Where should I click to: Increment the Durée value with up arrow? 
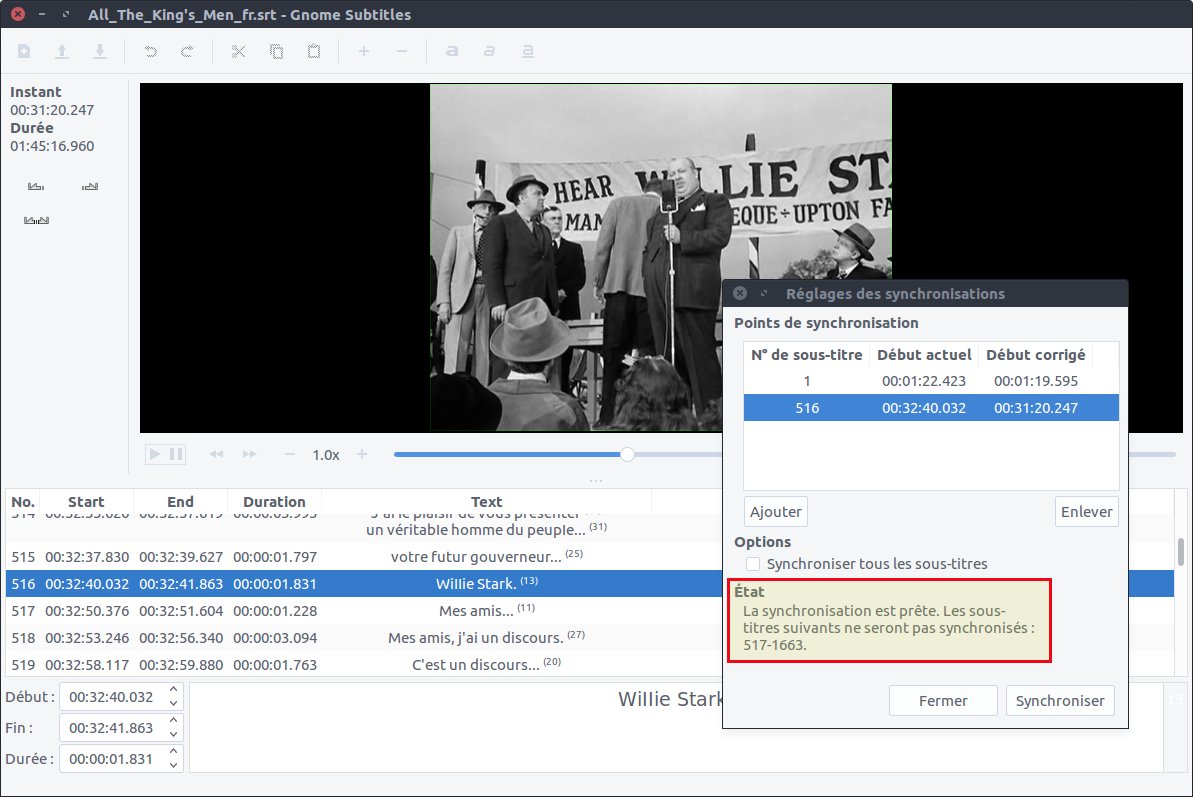pyautogui.click(x=173, y=751)
